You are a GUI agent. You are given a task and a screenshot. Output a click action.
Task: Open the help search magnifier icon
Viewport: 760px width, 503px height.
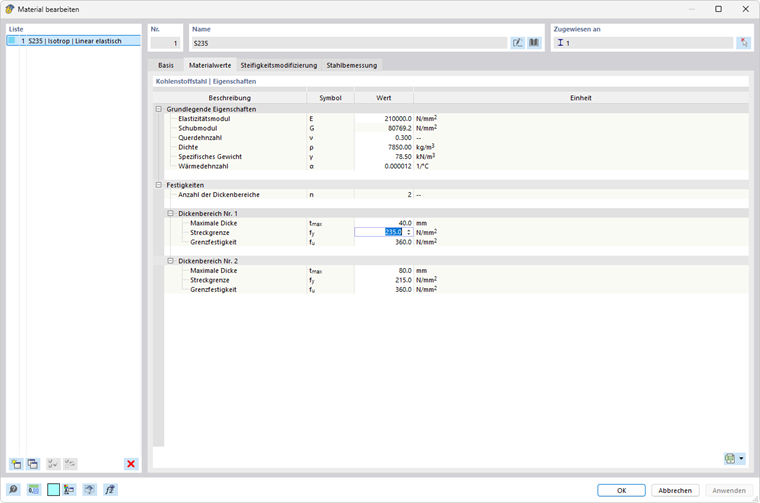pos(13,489)
